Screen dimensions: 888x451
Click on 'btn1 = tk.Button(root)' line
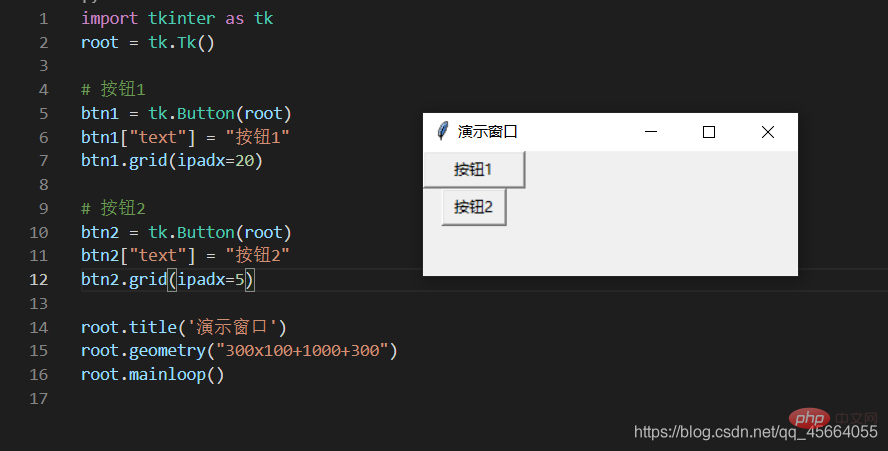(x=186, y=113)
